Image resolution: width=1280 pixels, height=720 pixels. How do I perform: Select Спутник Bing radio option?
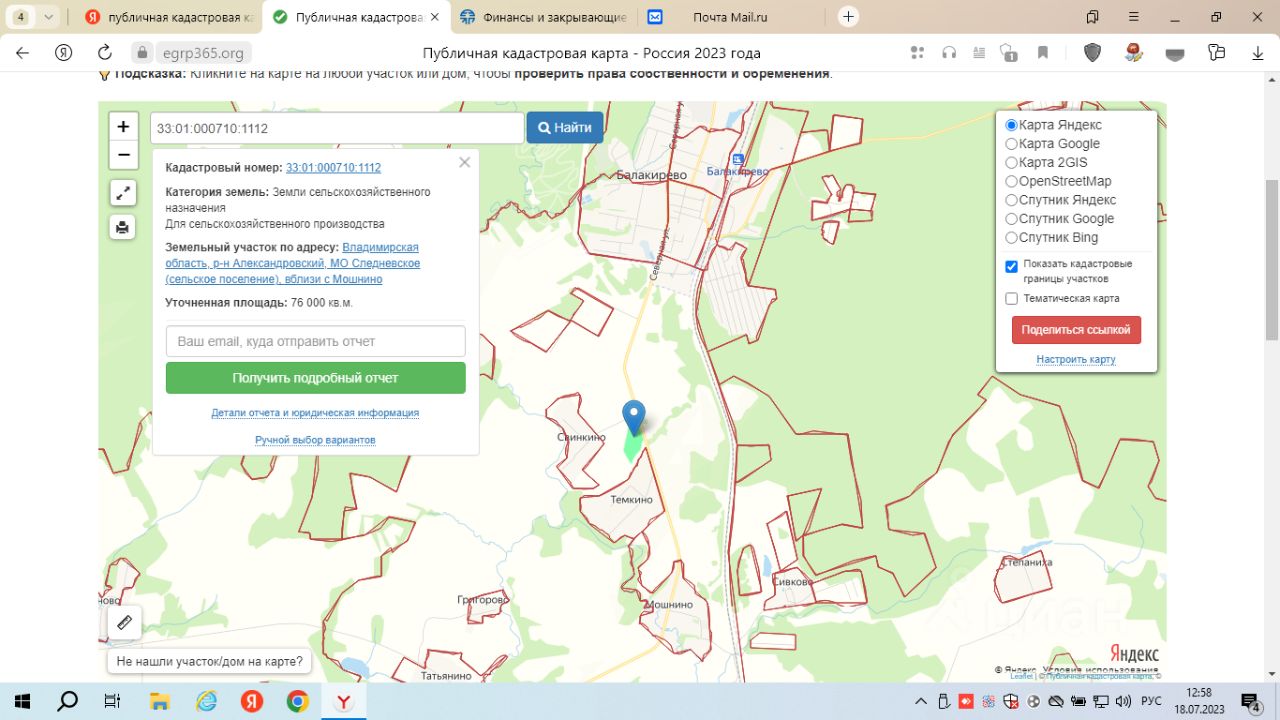1011,237
